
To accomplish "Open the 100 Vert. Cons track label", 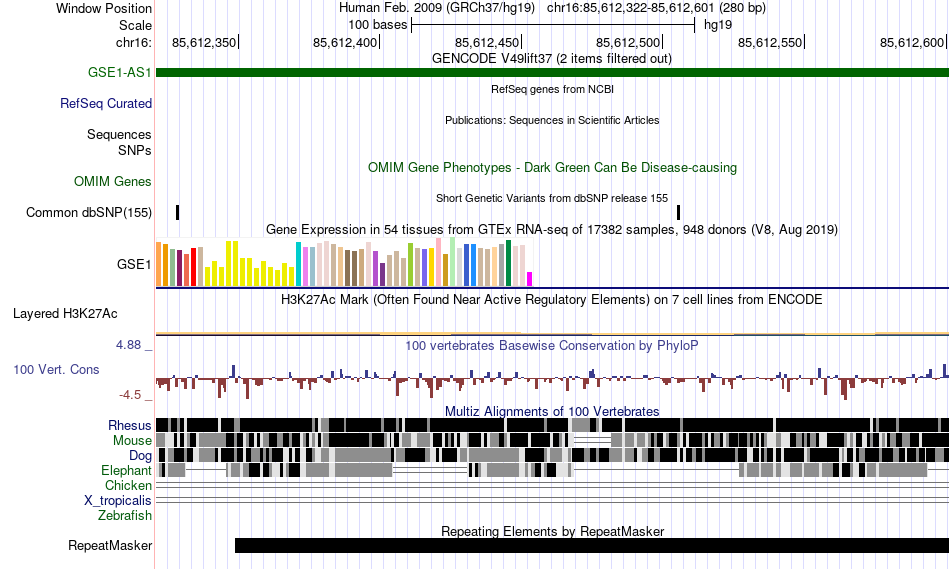I will pos(56,370).
